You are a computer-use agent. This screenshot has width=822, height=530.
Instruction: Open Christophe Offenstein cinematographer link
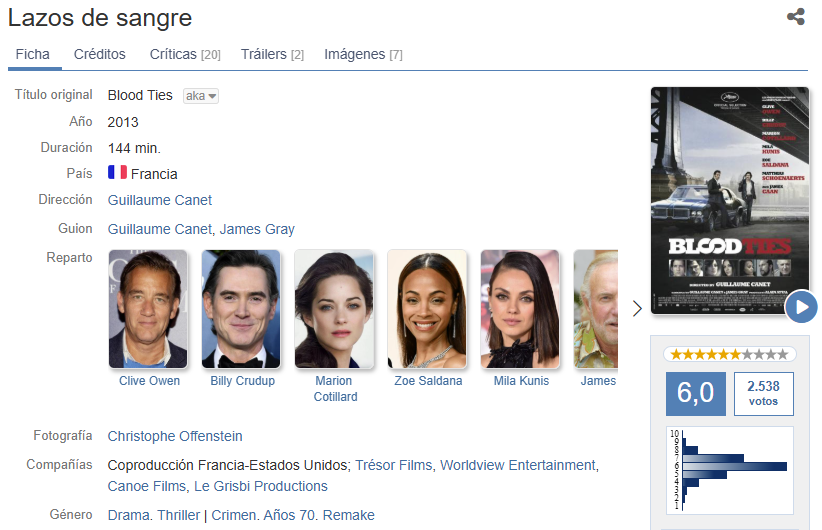(175, 436)
